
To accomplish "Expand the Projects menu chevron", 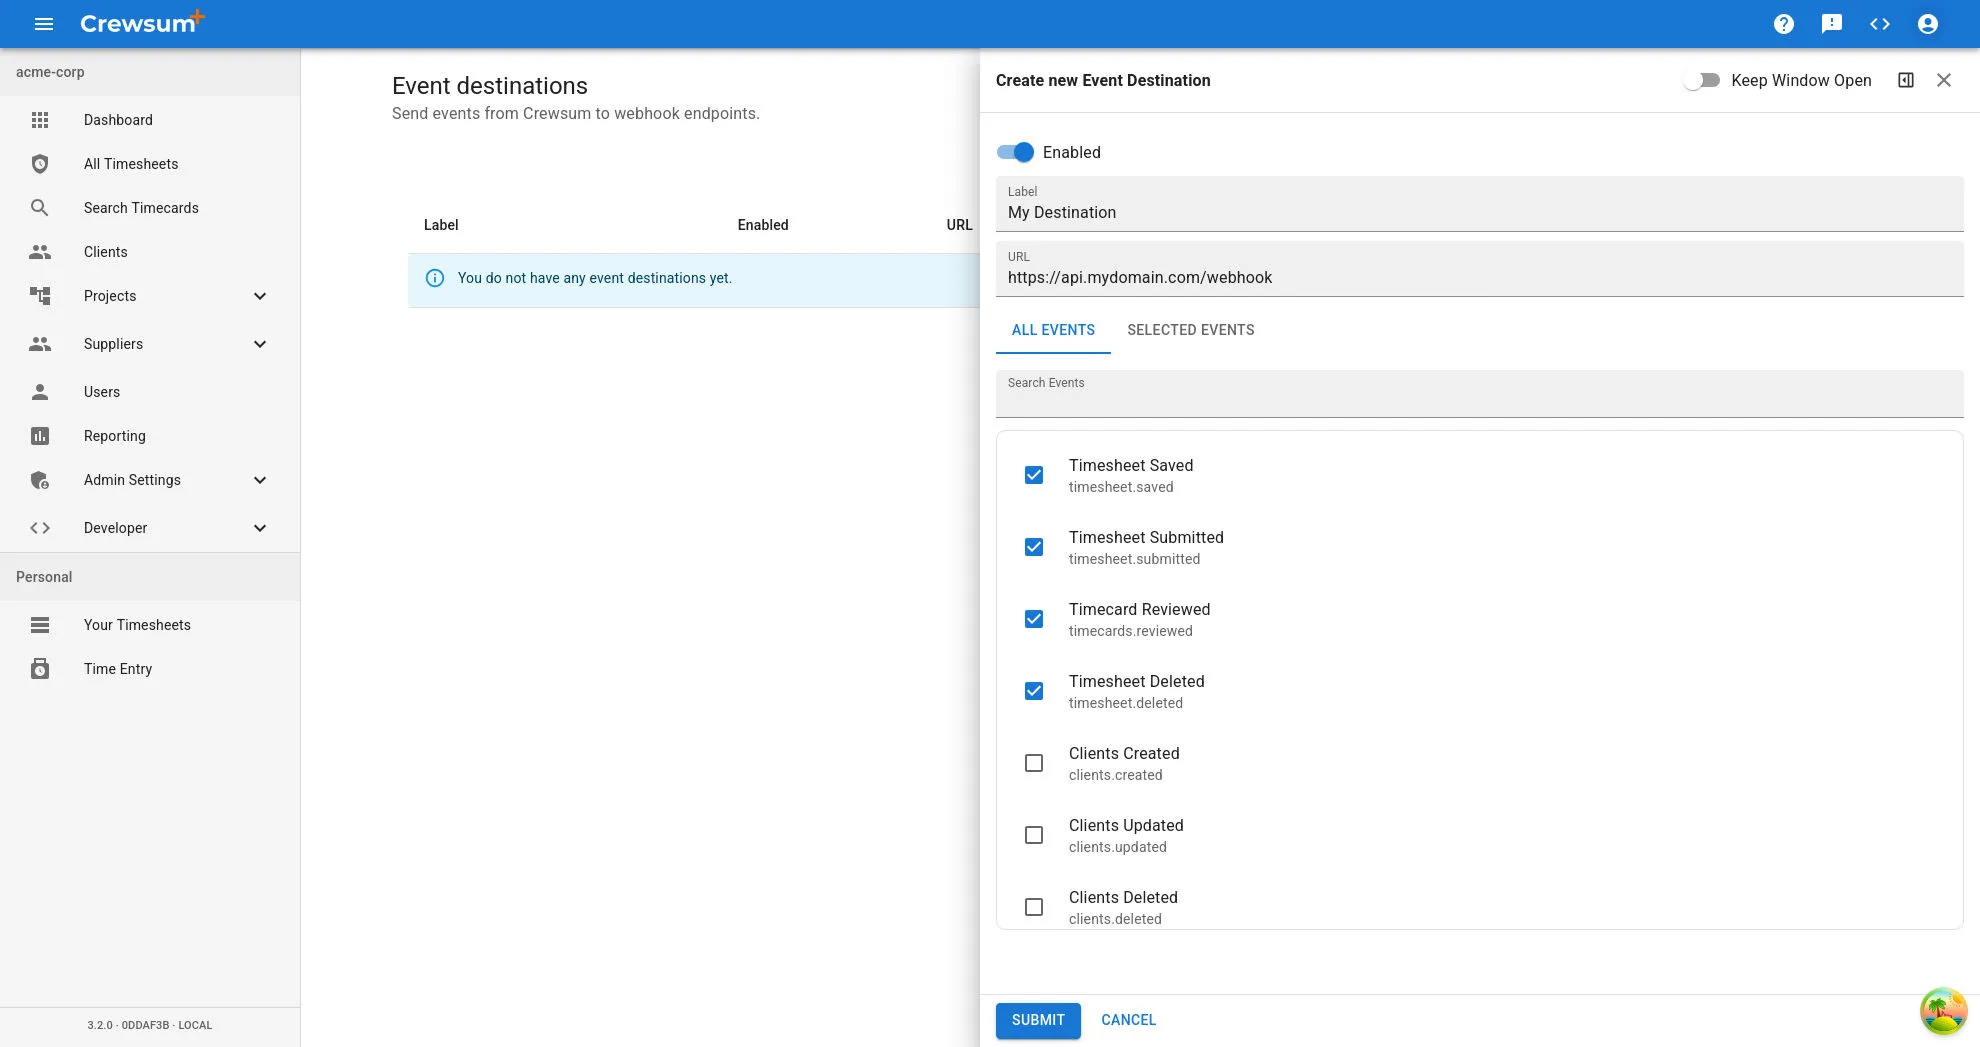I will coord(260,296).
